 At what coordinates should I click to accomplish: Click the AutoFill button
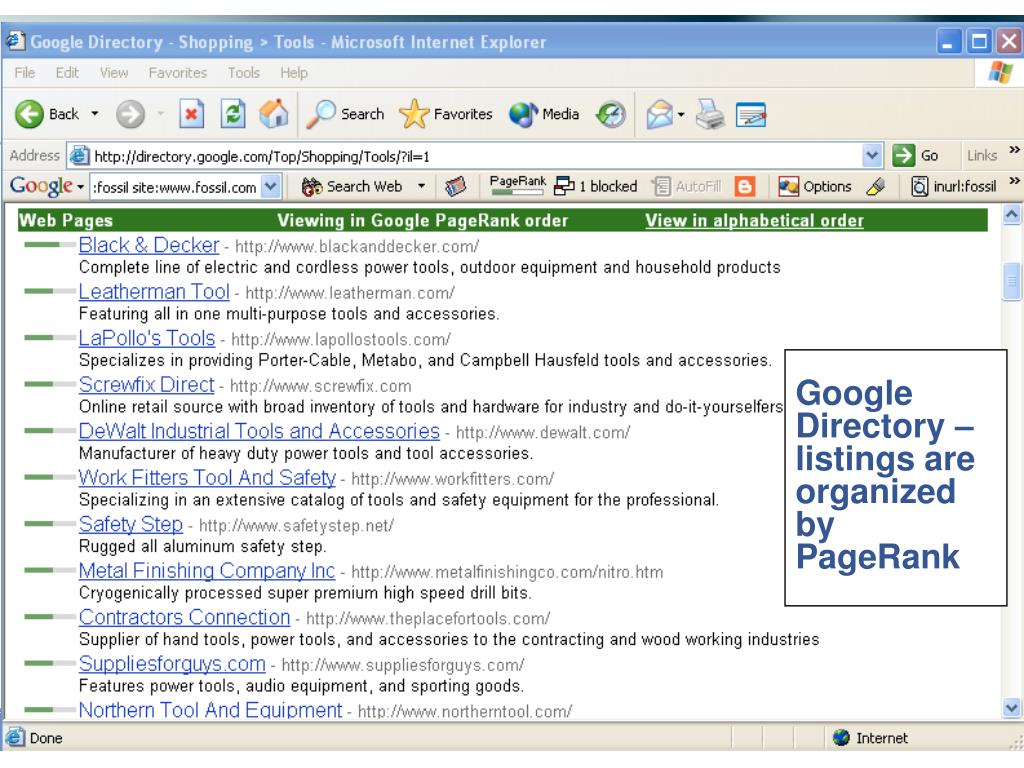pyautogui.click(x=686, y=187)
